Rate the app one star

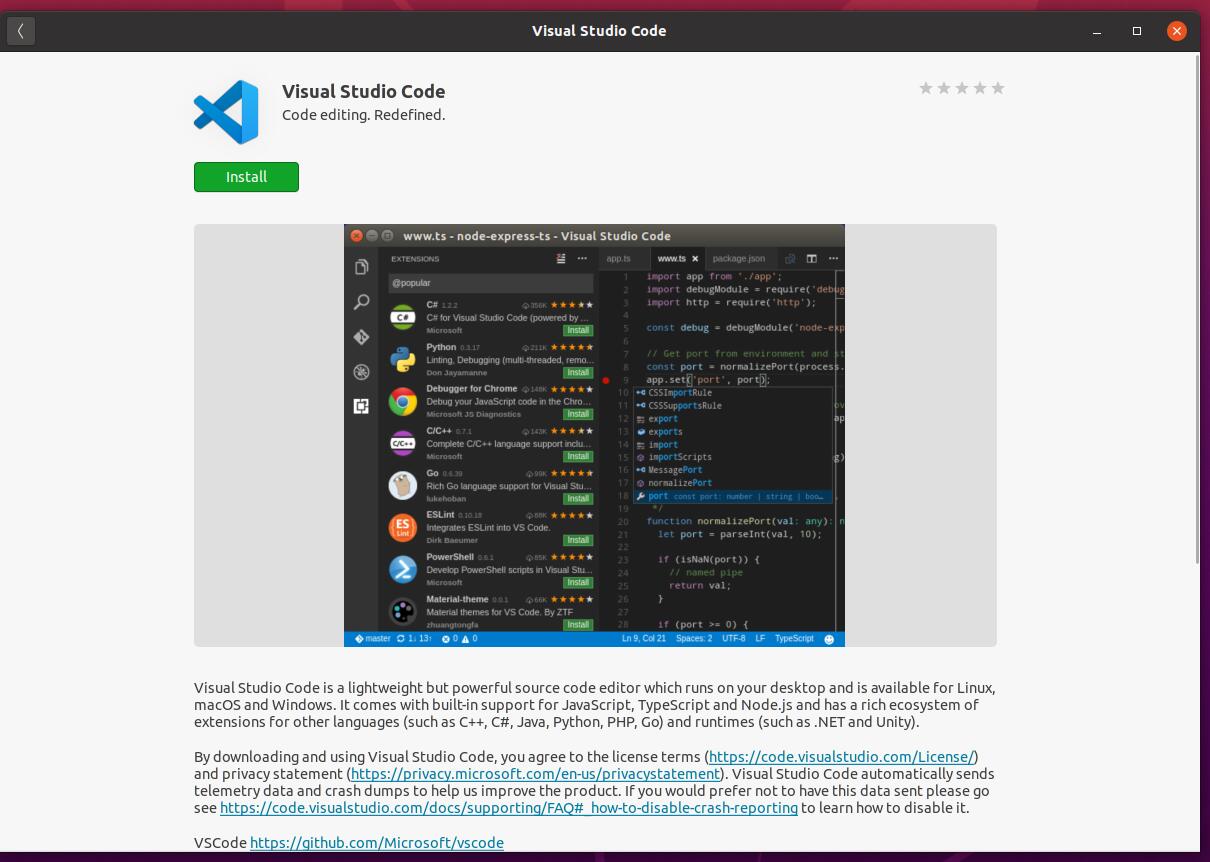click(926, 88)
